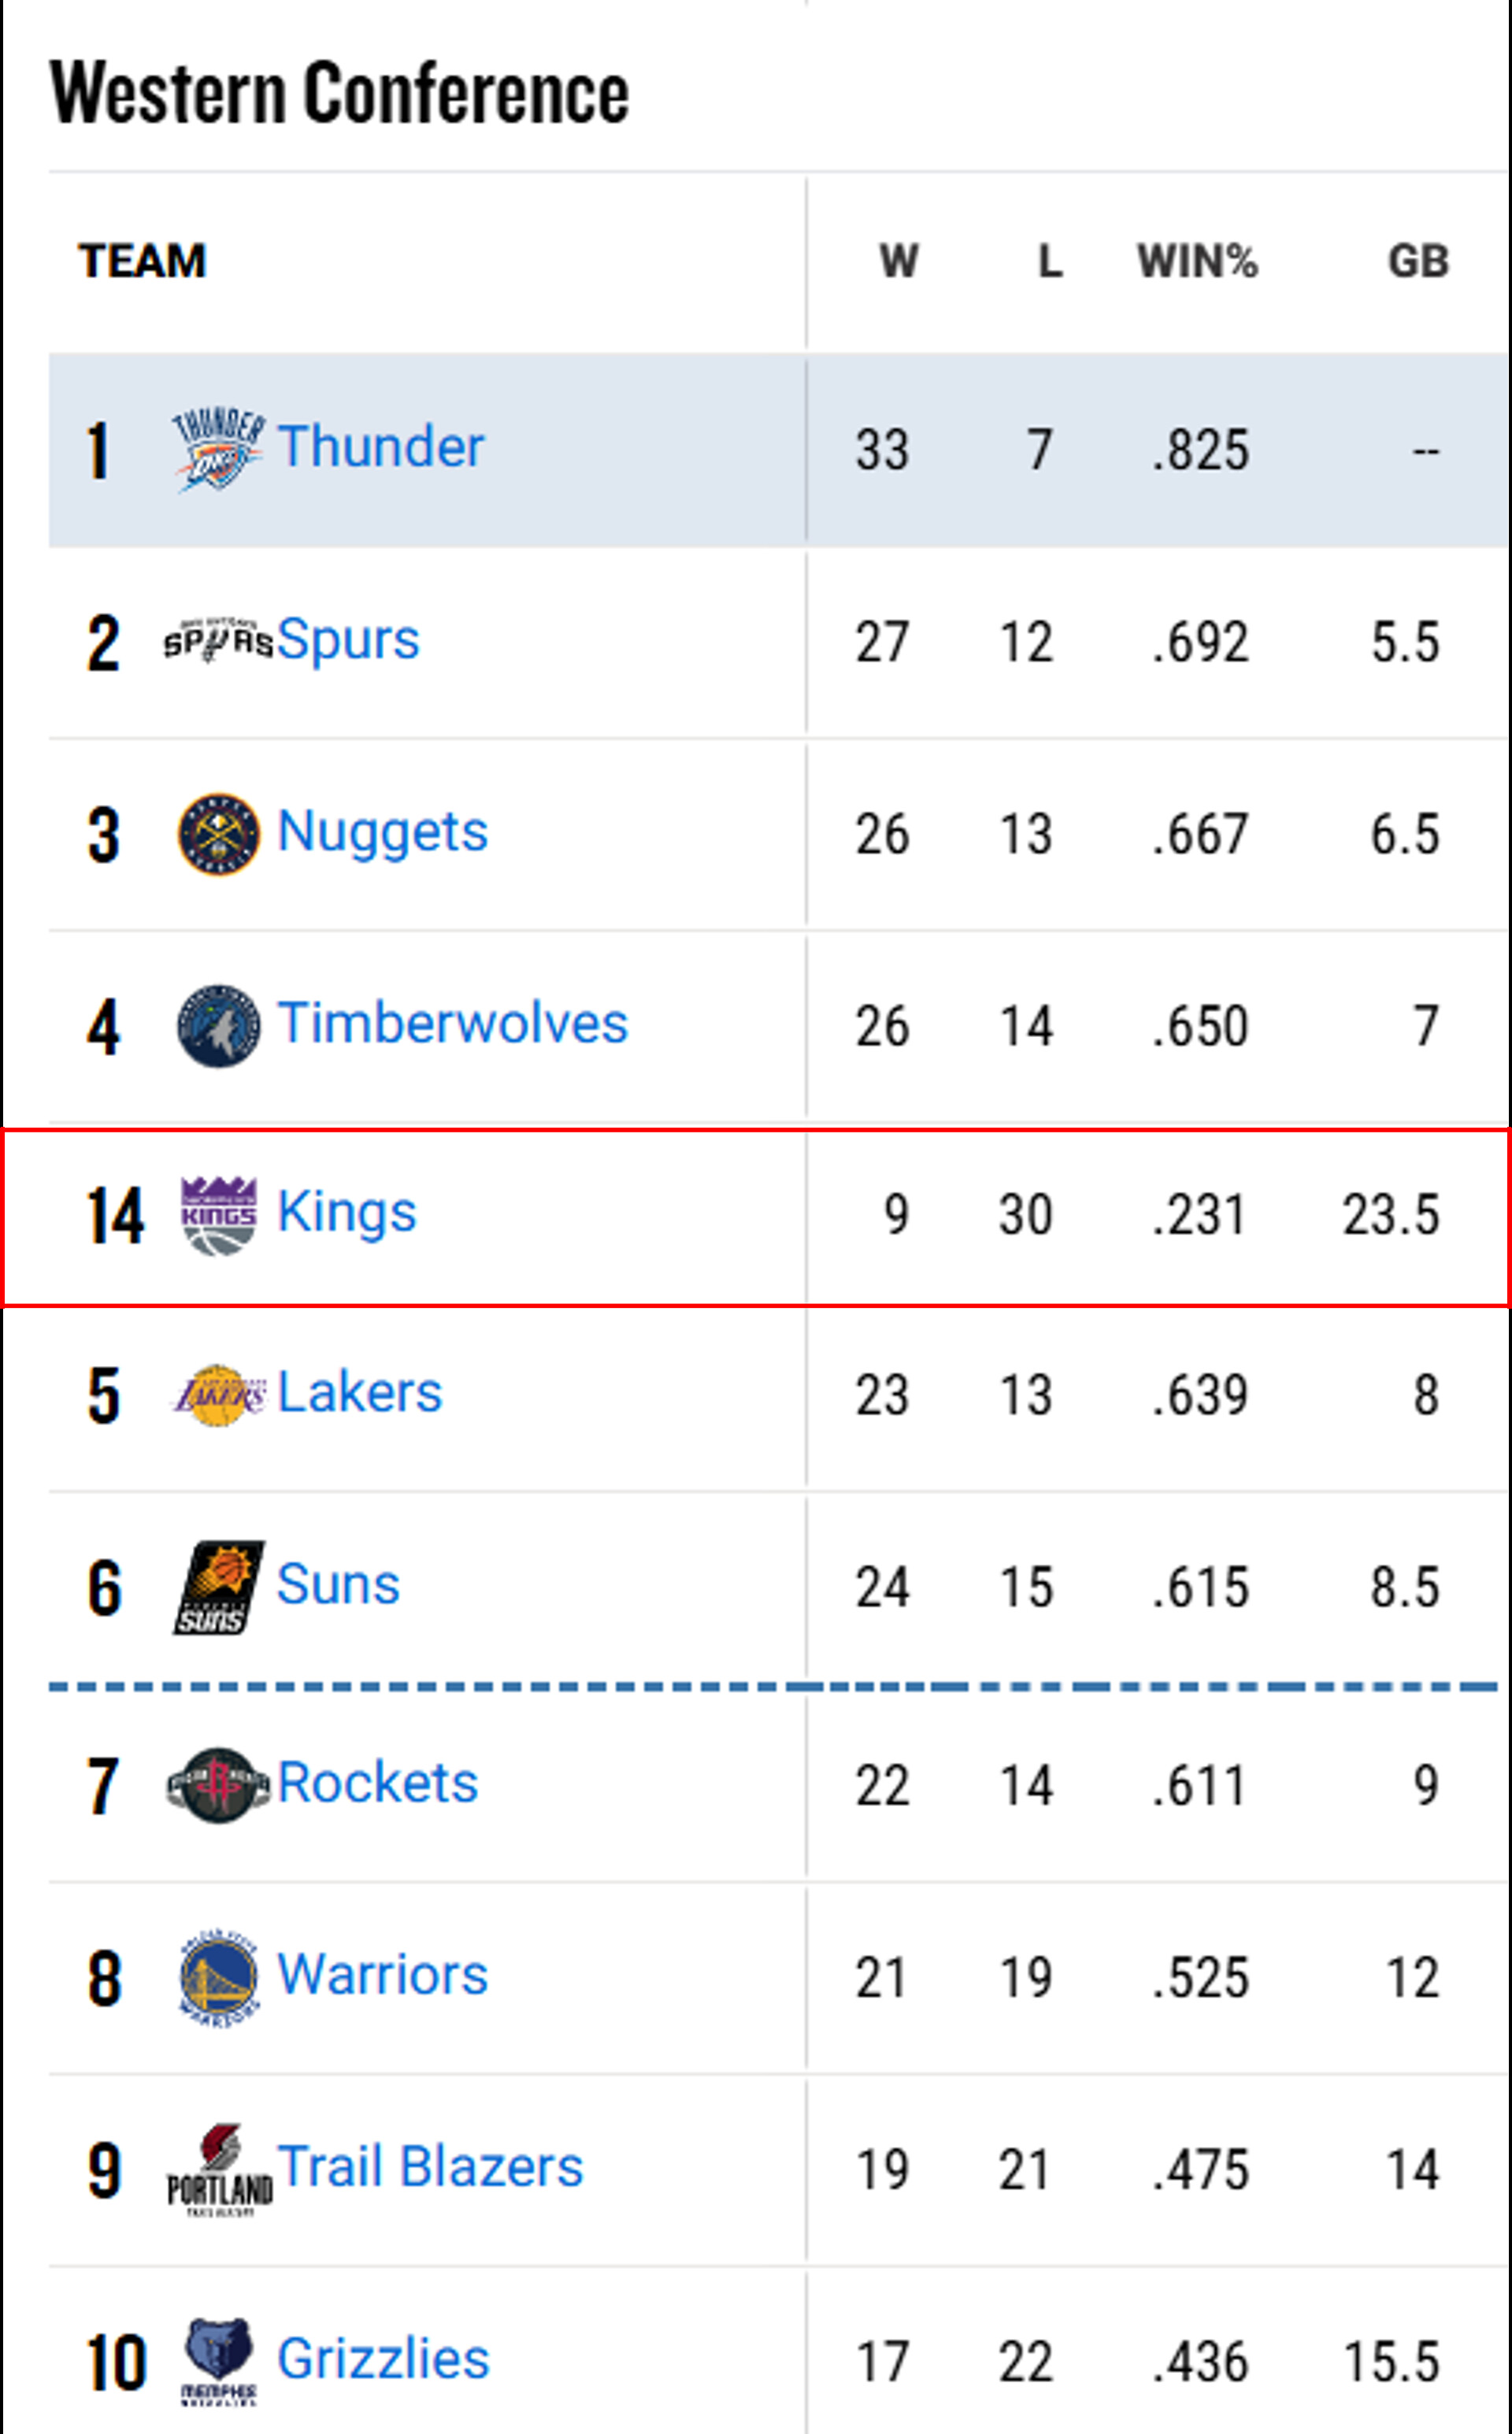This screenshot has width=1512, height=2434.
Task: Sort by the W column header
Action: (x=898, y=261)
